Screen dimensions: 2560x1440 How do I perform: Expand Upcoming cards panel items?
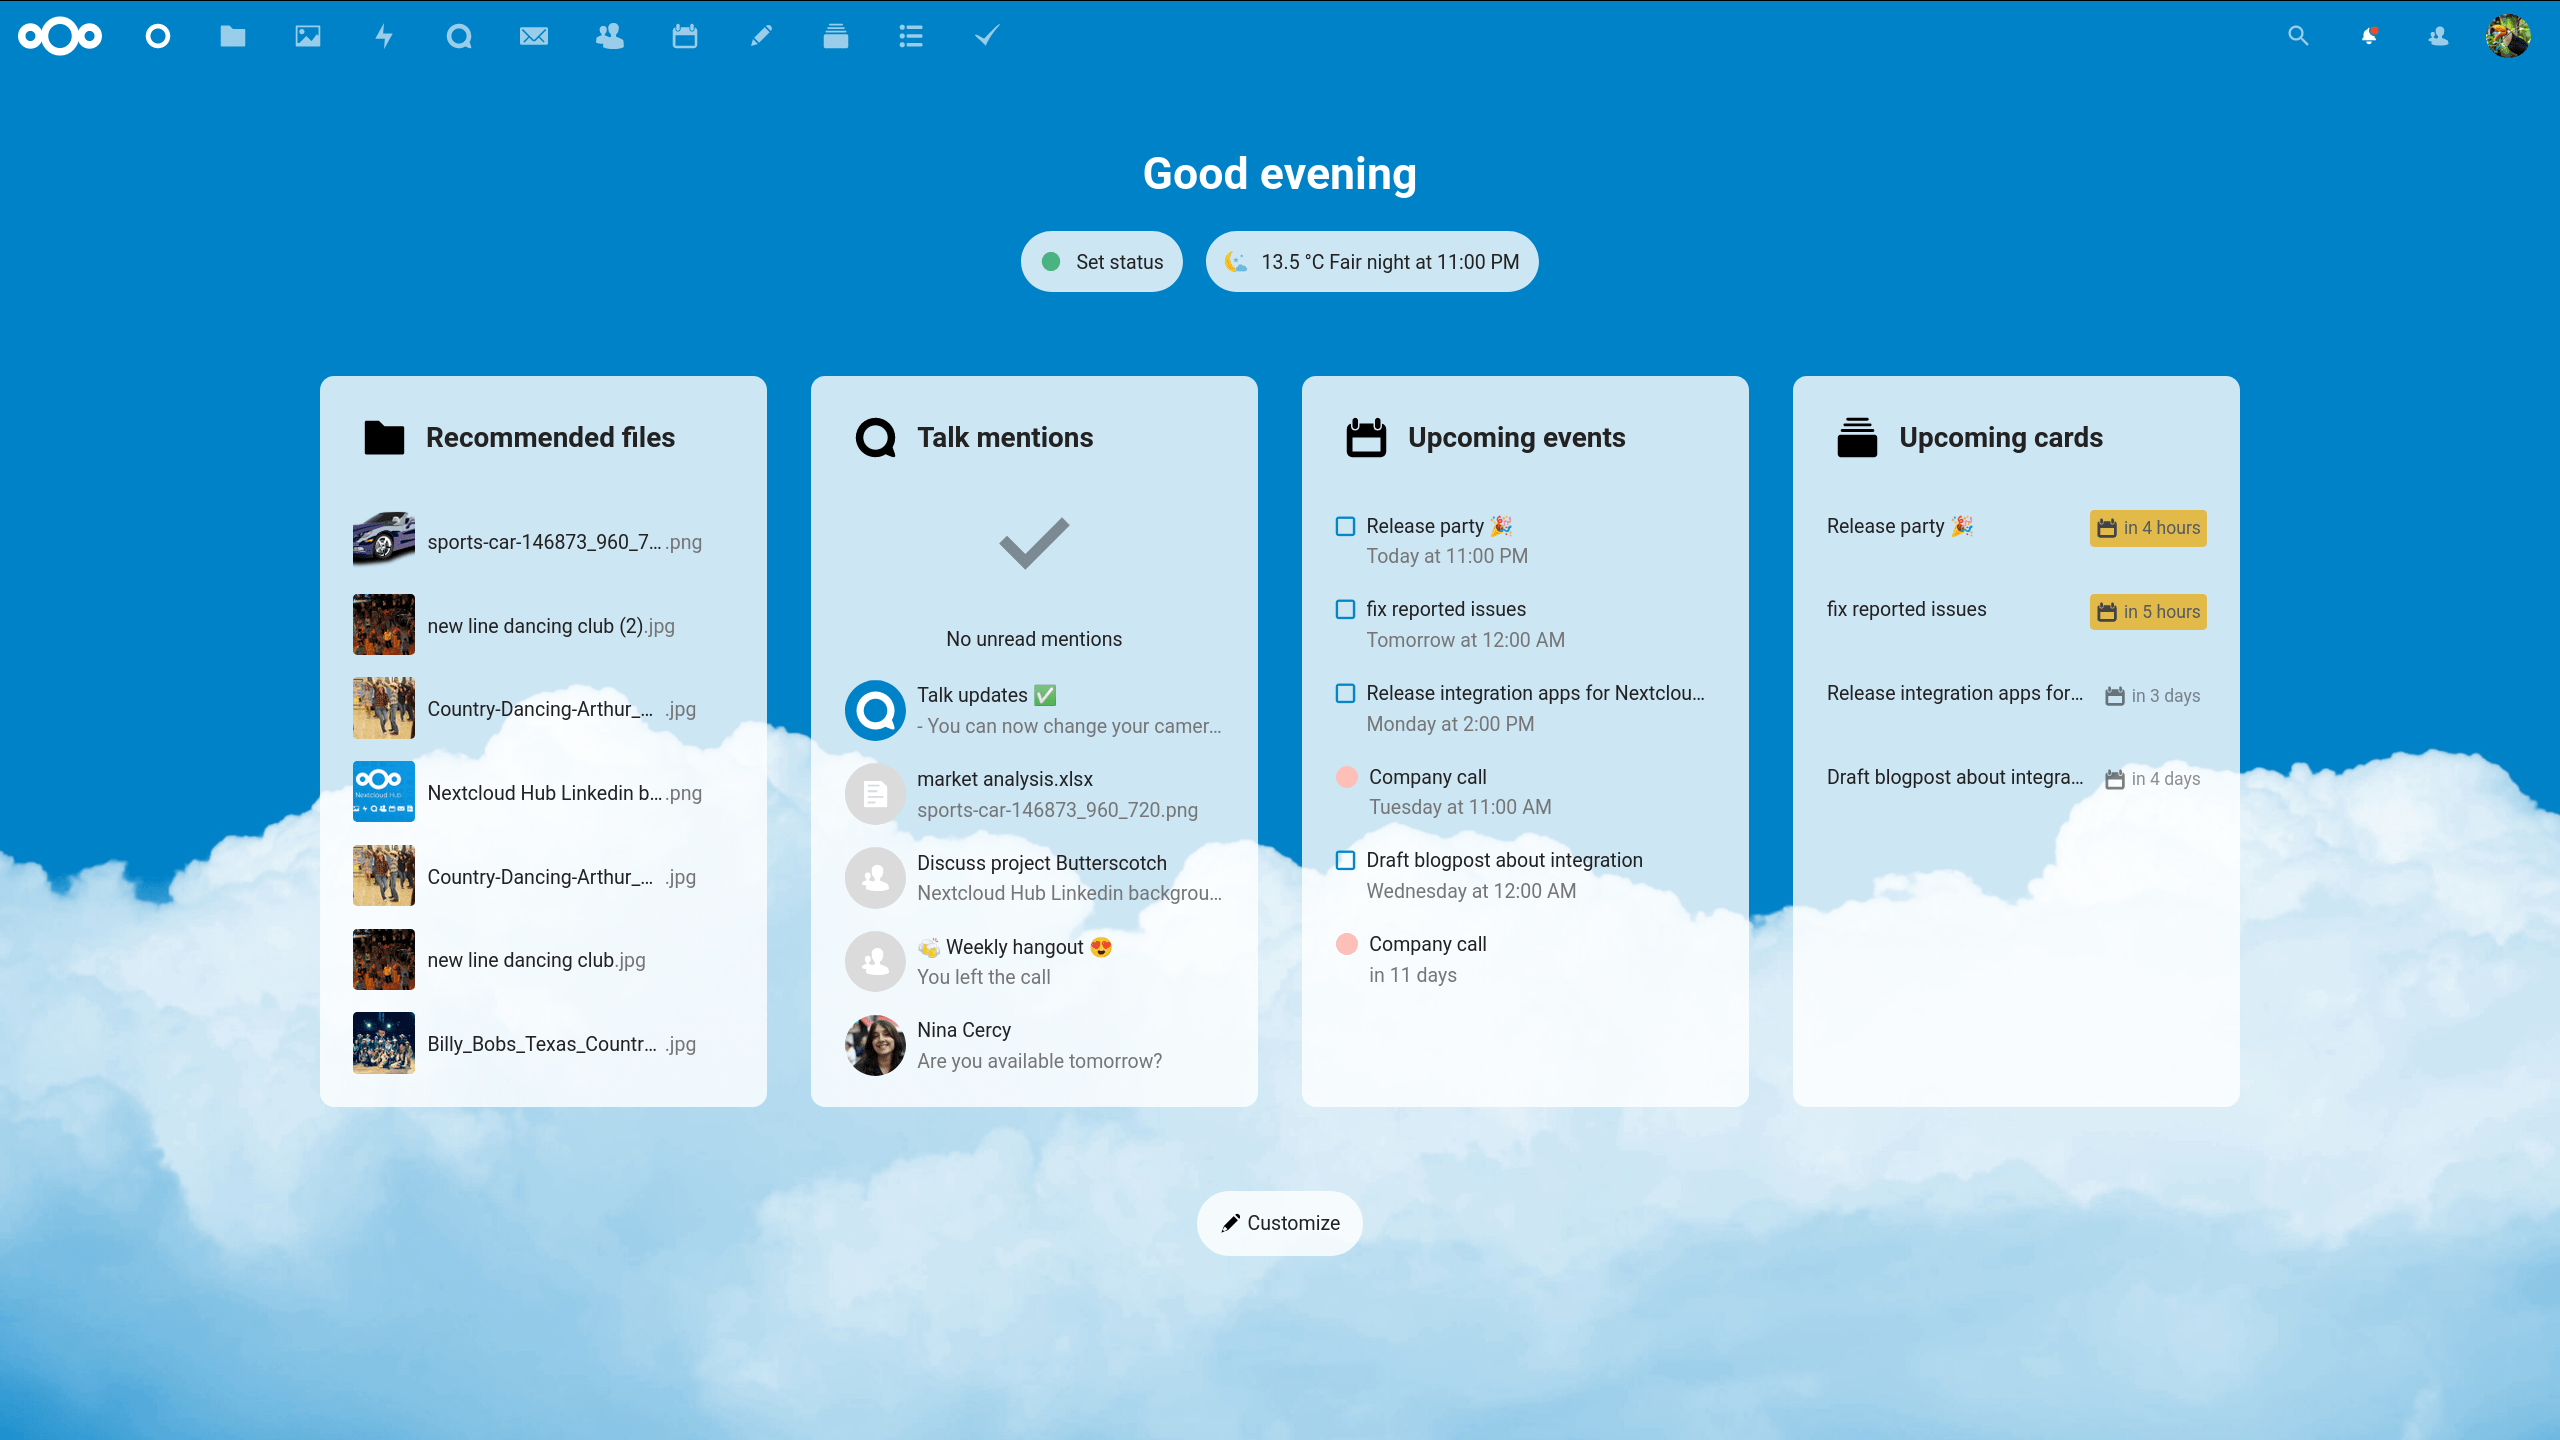point(1999,436)
